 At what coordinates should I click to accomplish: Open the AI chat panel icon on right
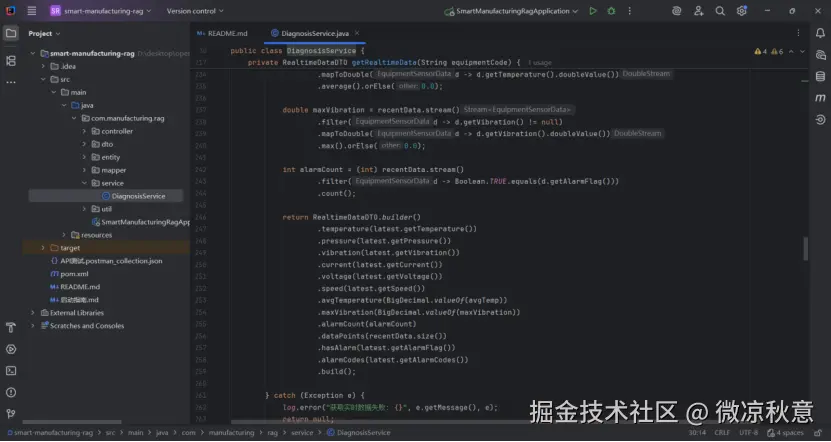pyautogui.click(x=820, y=55)
